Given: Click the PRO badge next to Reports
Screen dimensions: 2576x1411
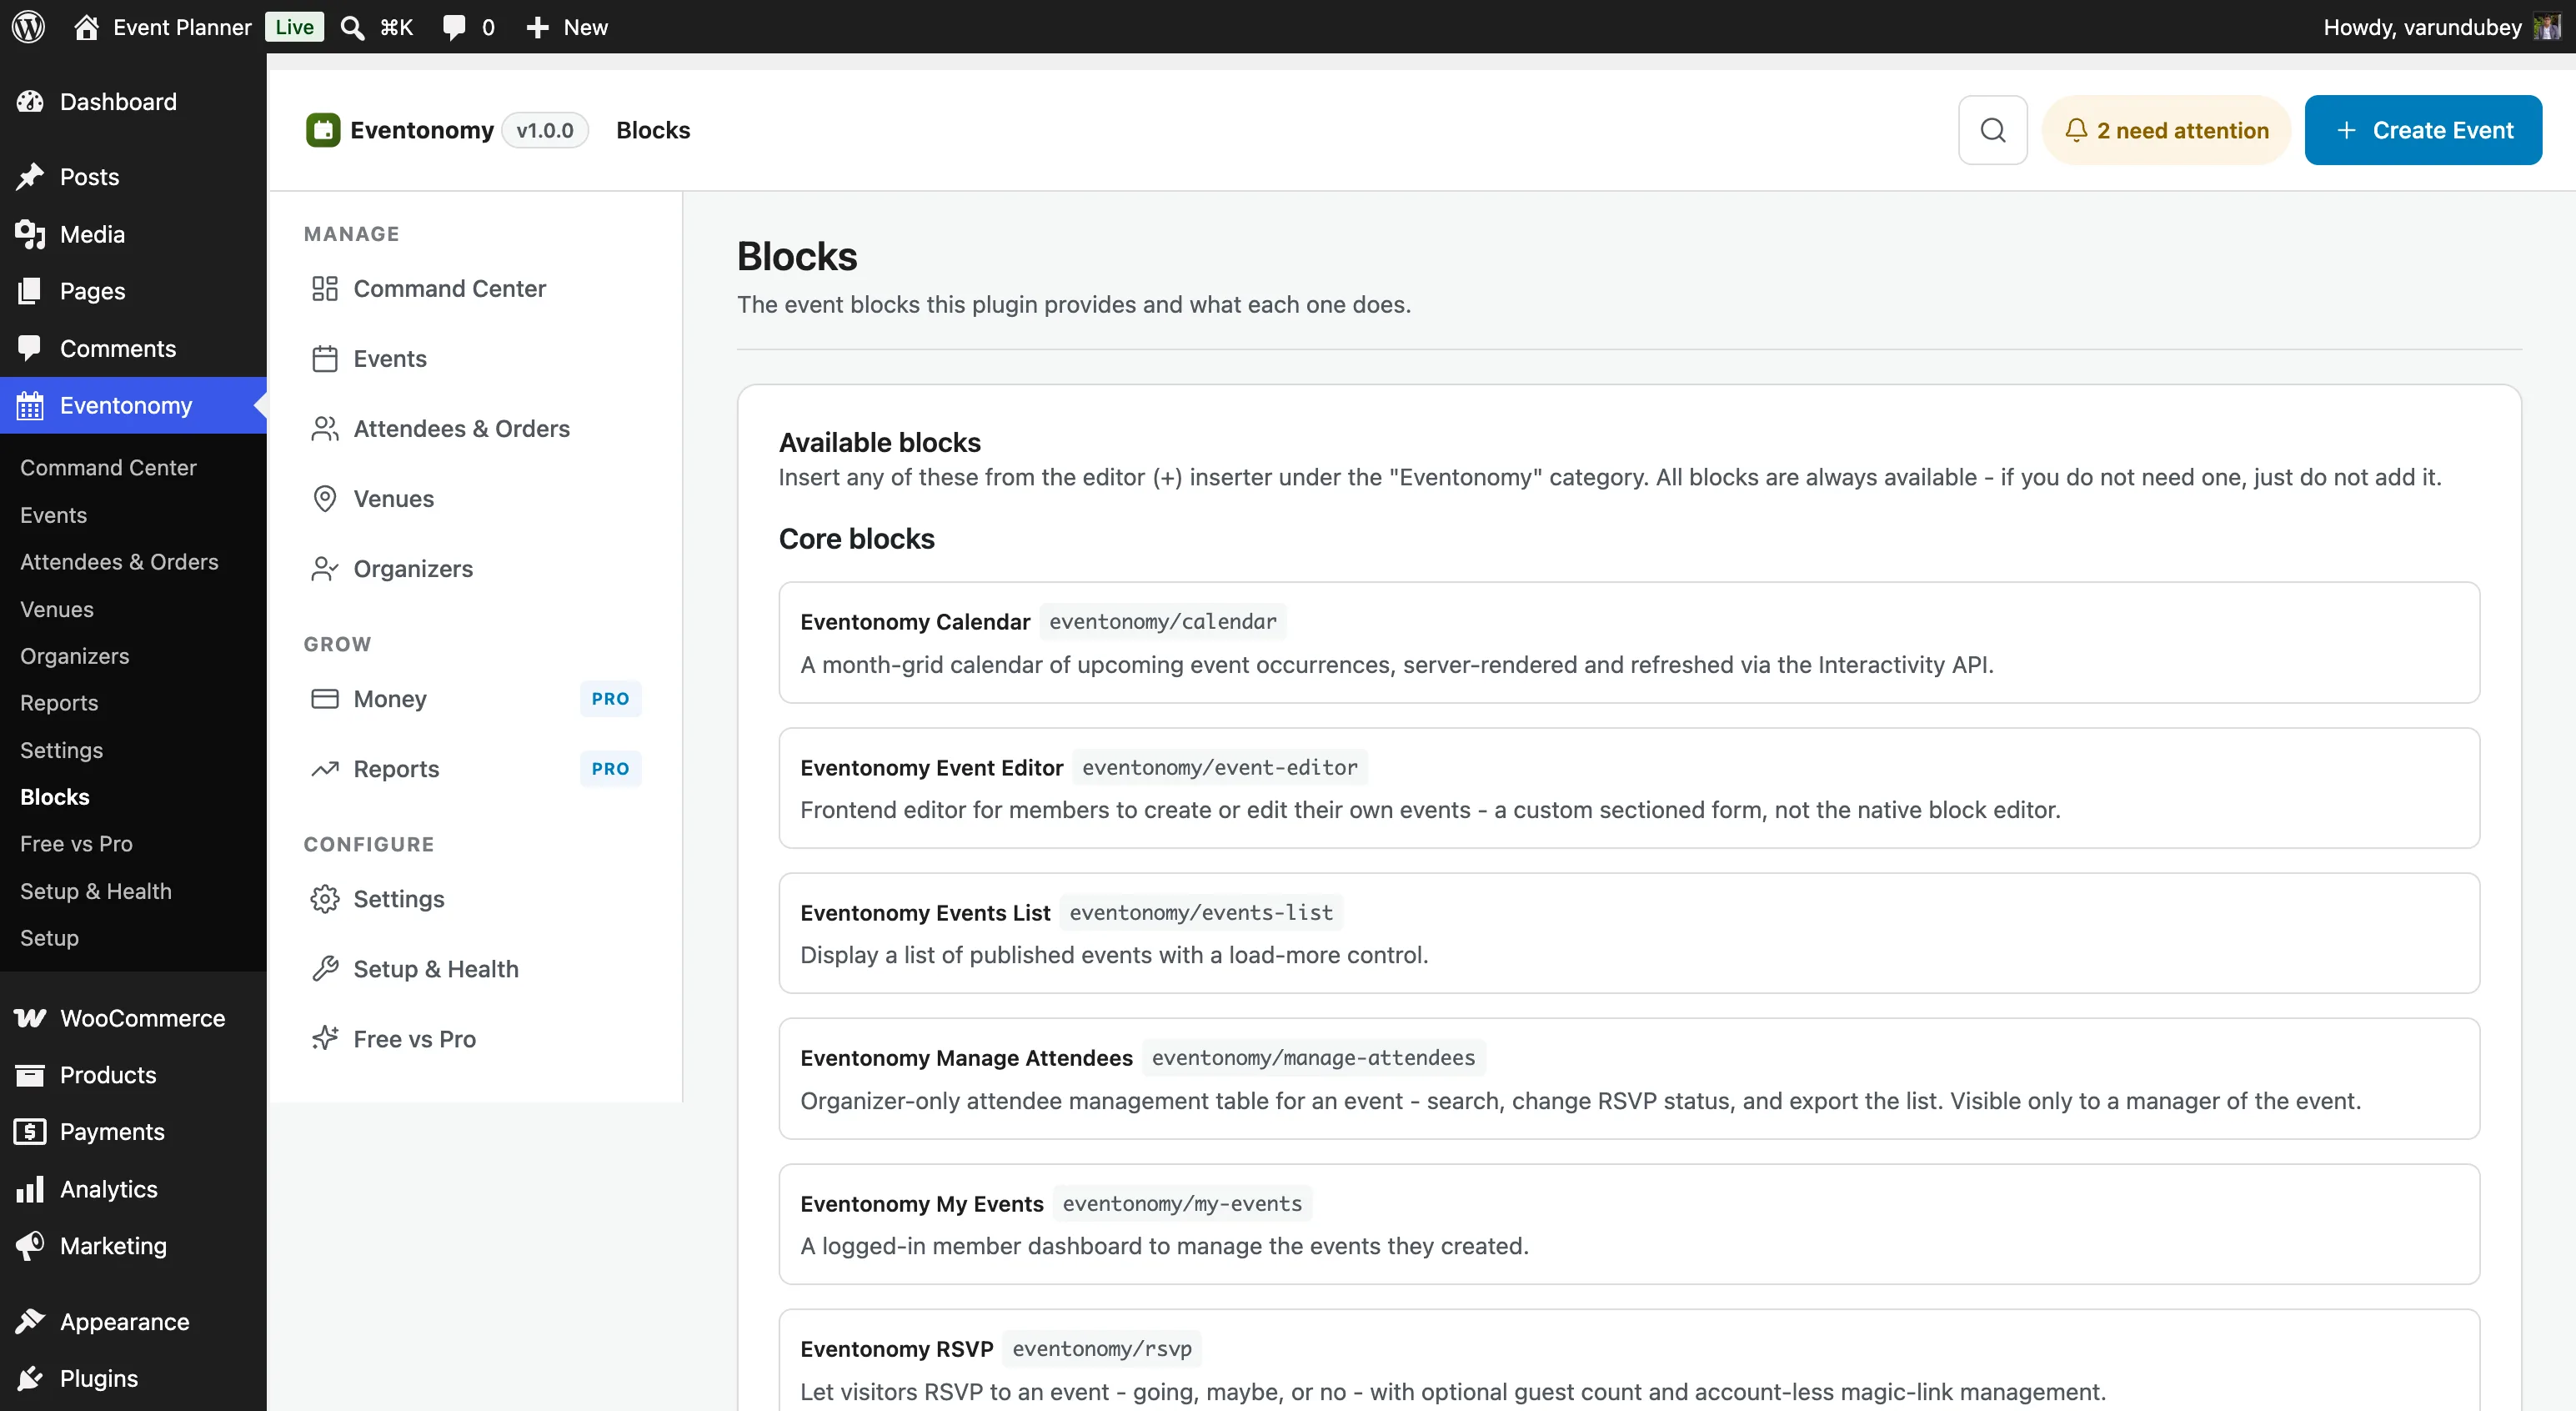Looking at the screenshot, I should tap(610, 769).
